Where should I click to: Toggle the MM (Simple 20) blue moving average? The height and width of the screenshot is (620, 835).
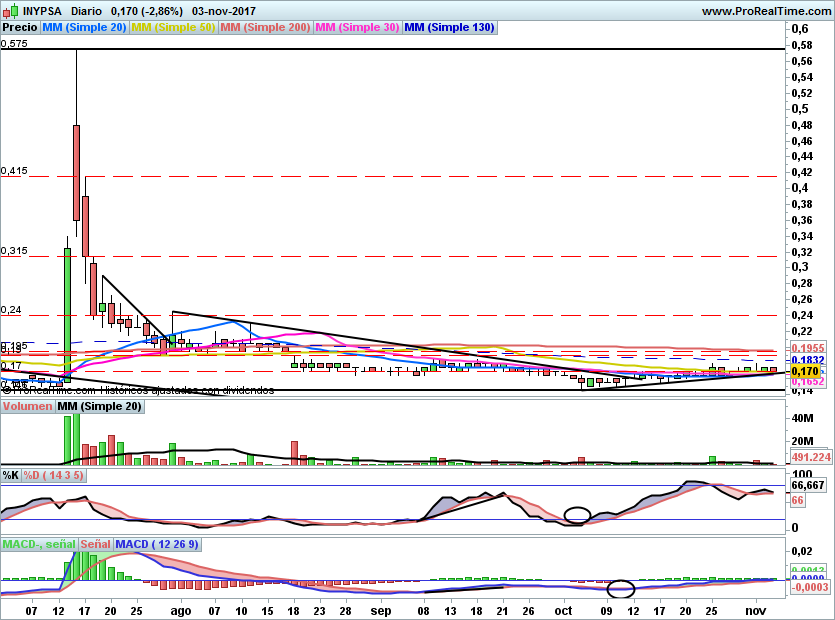pyautogui.click(x=85, y=28)
